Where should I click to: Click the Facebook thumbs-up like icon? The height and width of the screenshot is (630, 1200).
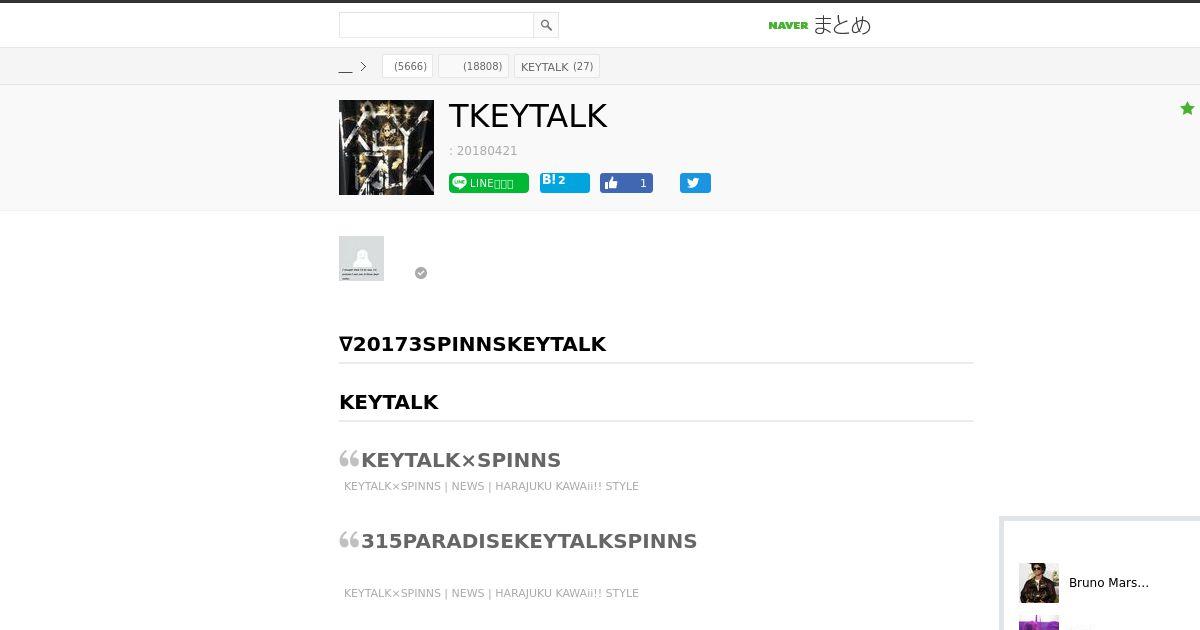click(612, 183)
